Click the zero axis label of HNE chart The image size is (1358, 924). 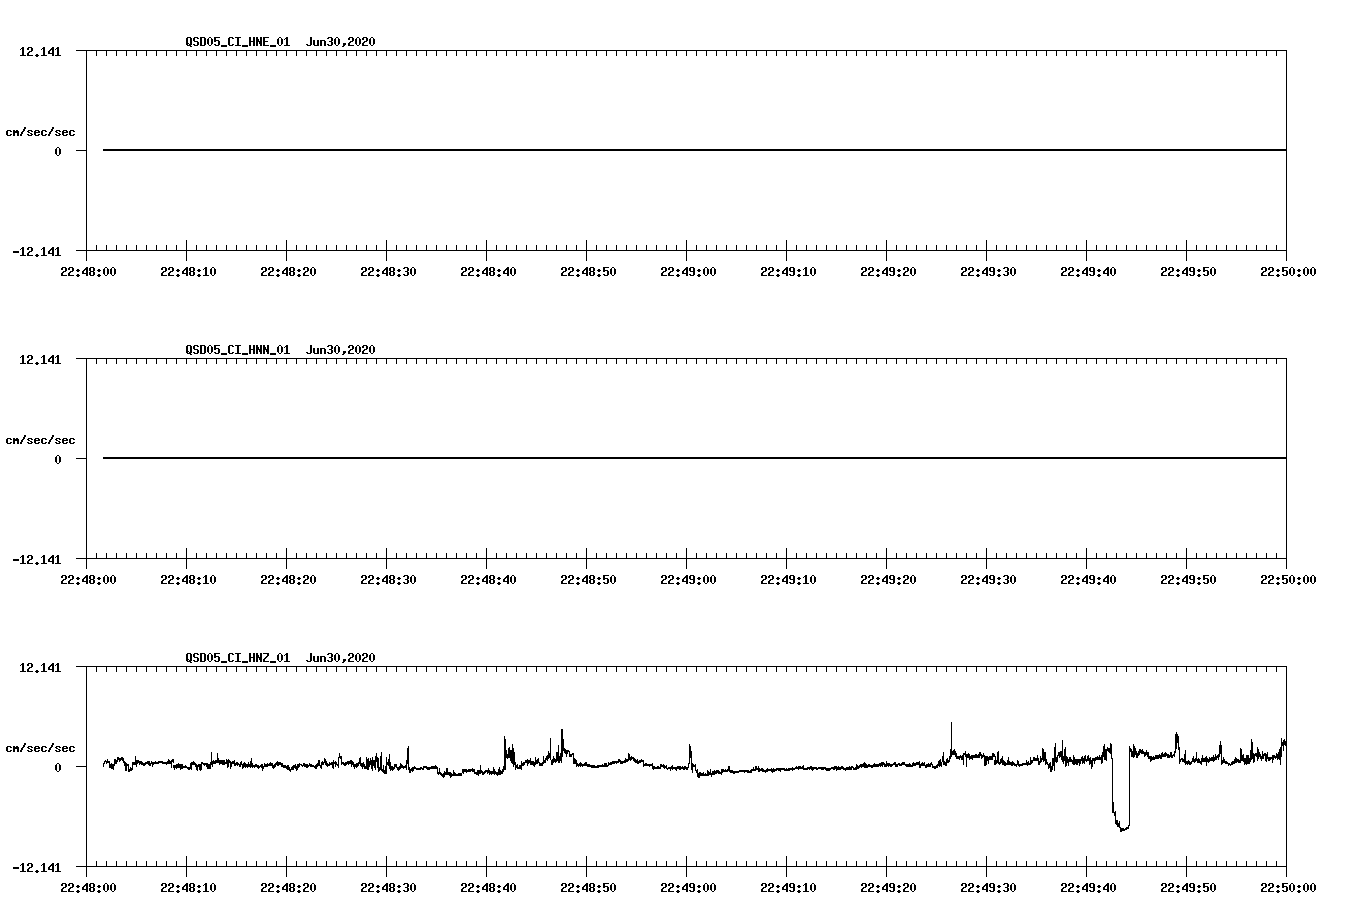[x=58, y=151]
